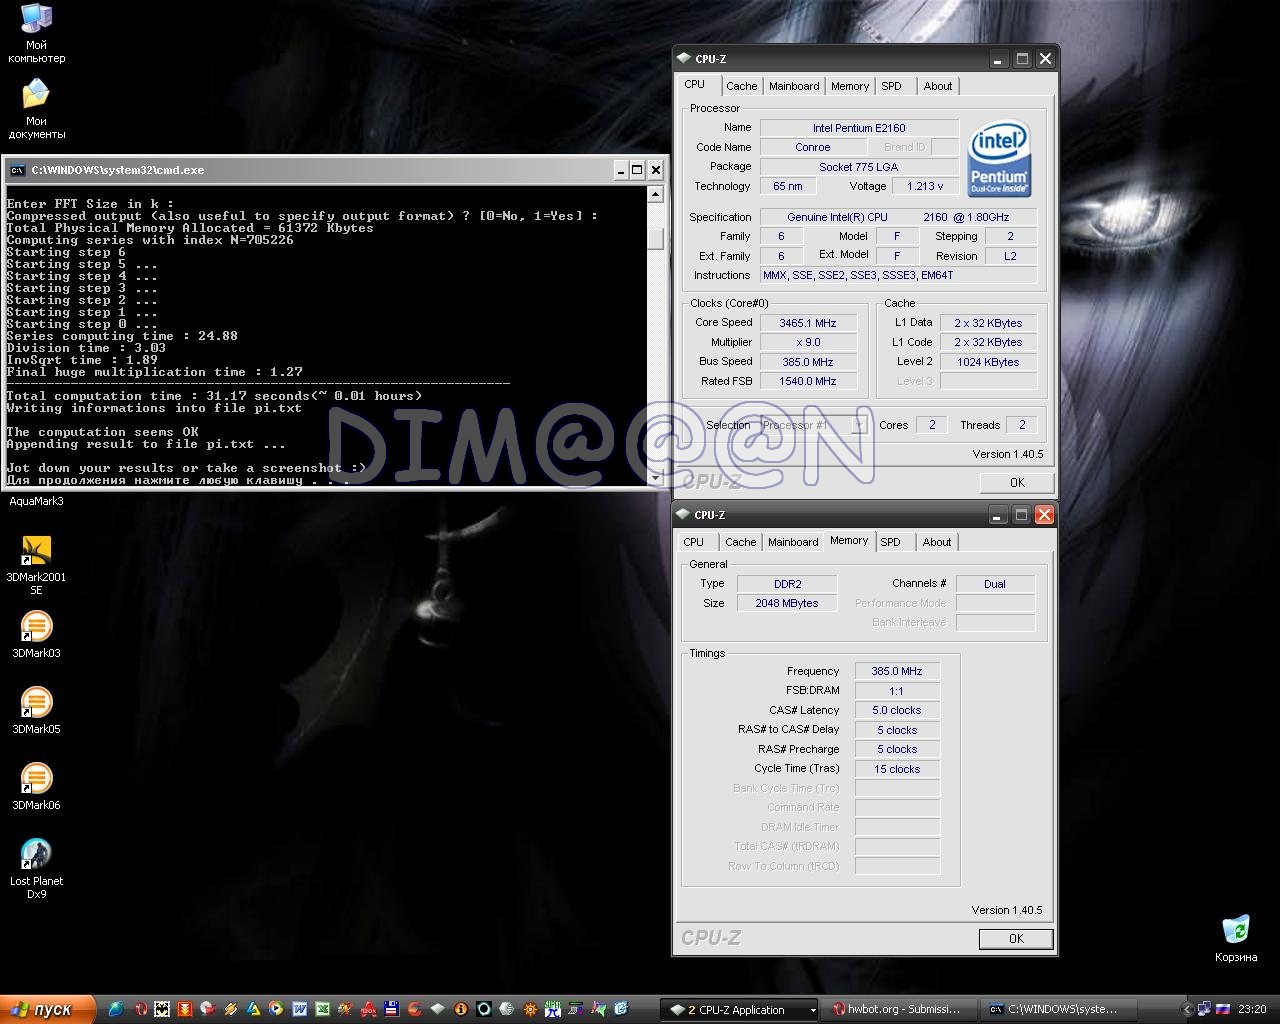The height and width of the screenshot is (1024, 1280).
Task: Switch to CPU tab in lower CPU-Z
Action: [x=694, y=542]
